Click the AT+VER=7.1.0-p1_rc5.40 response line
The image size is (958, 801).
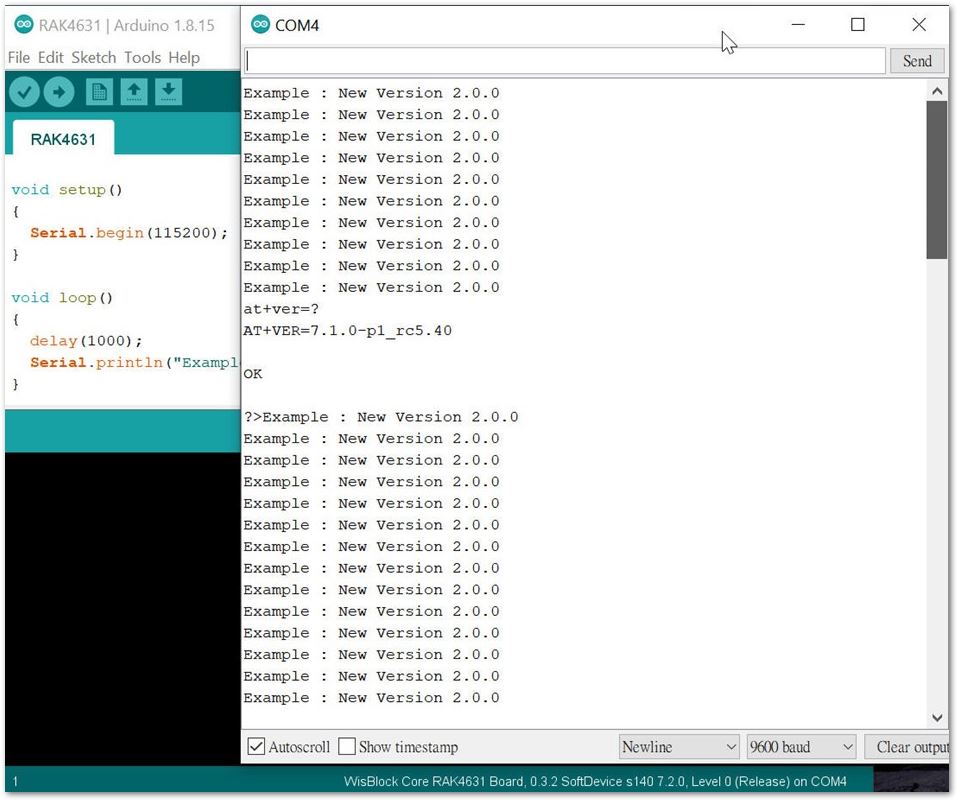[x=348, y=331]
